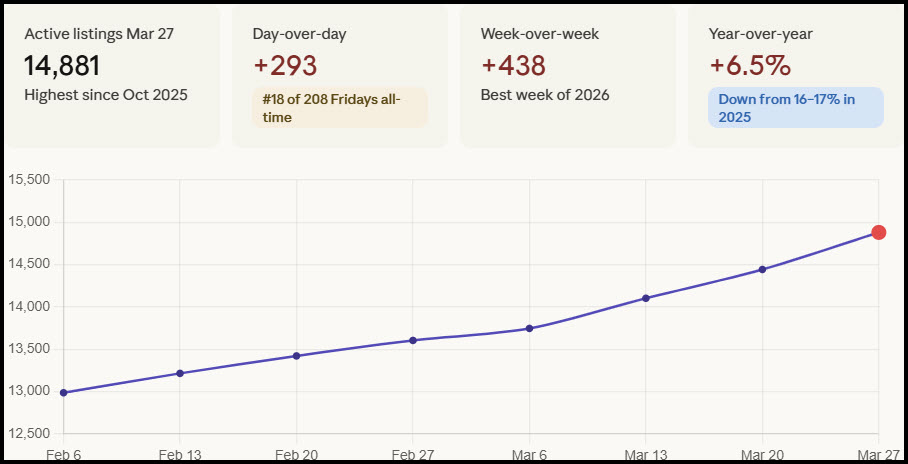The image size is (908, 464).
Task: Click the Feb 20 chart data point
Action: point(296,356)
